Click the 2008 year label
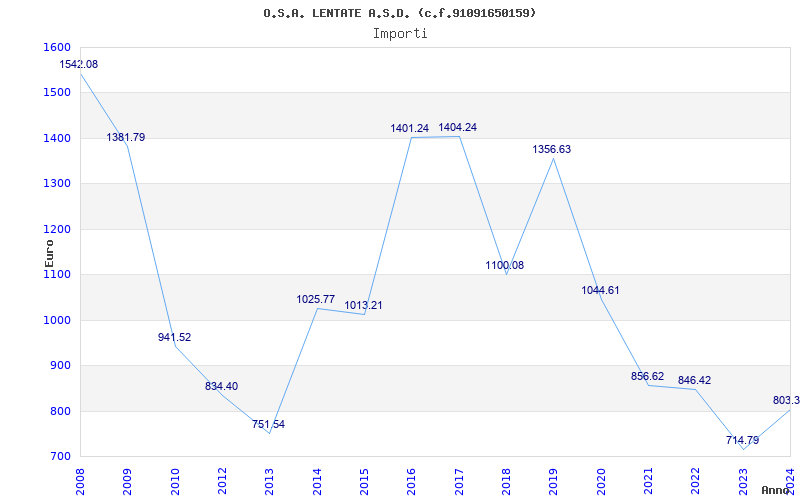Screen dimensions: 800x500 tap(80, 482)
